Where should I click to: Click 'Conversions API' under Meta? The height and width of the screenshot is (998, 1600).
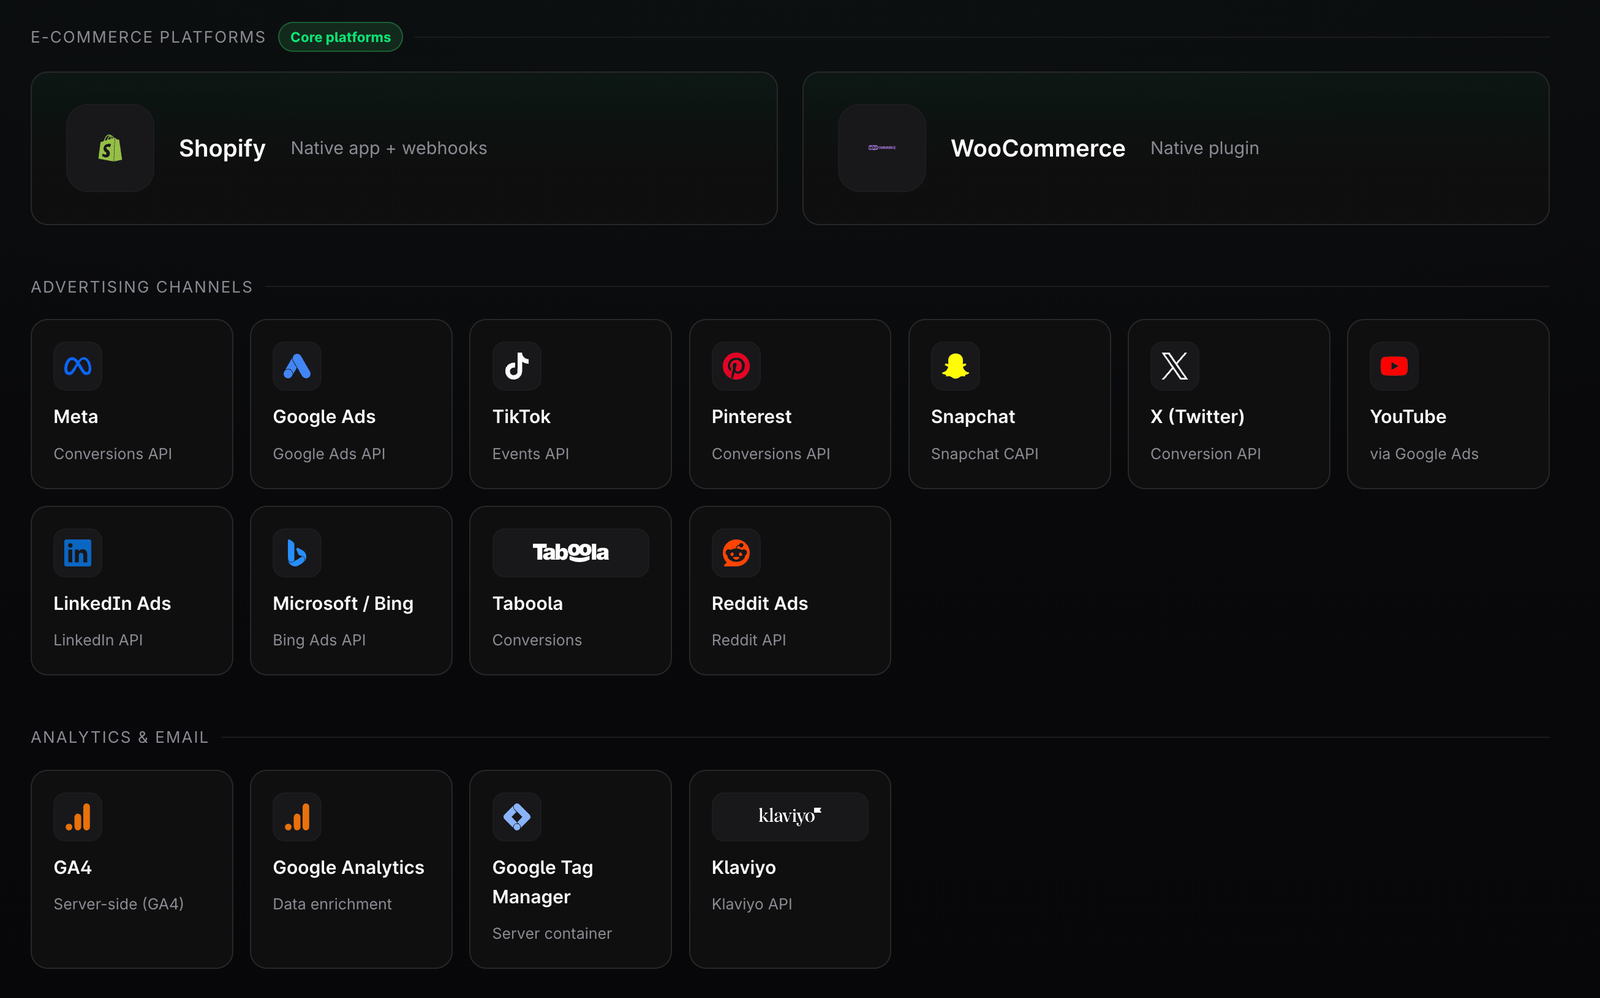pos(113,454)
